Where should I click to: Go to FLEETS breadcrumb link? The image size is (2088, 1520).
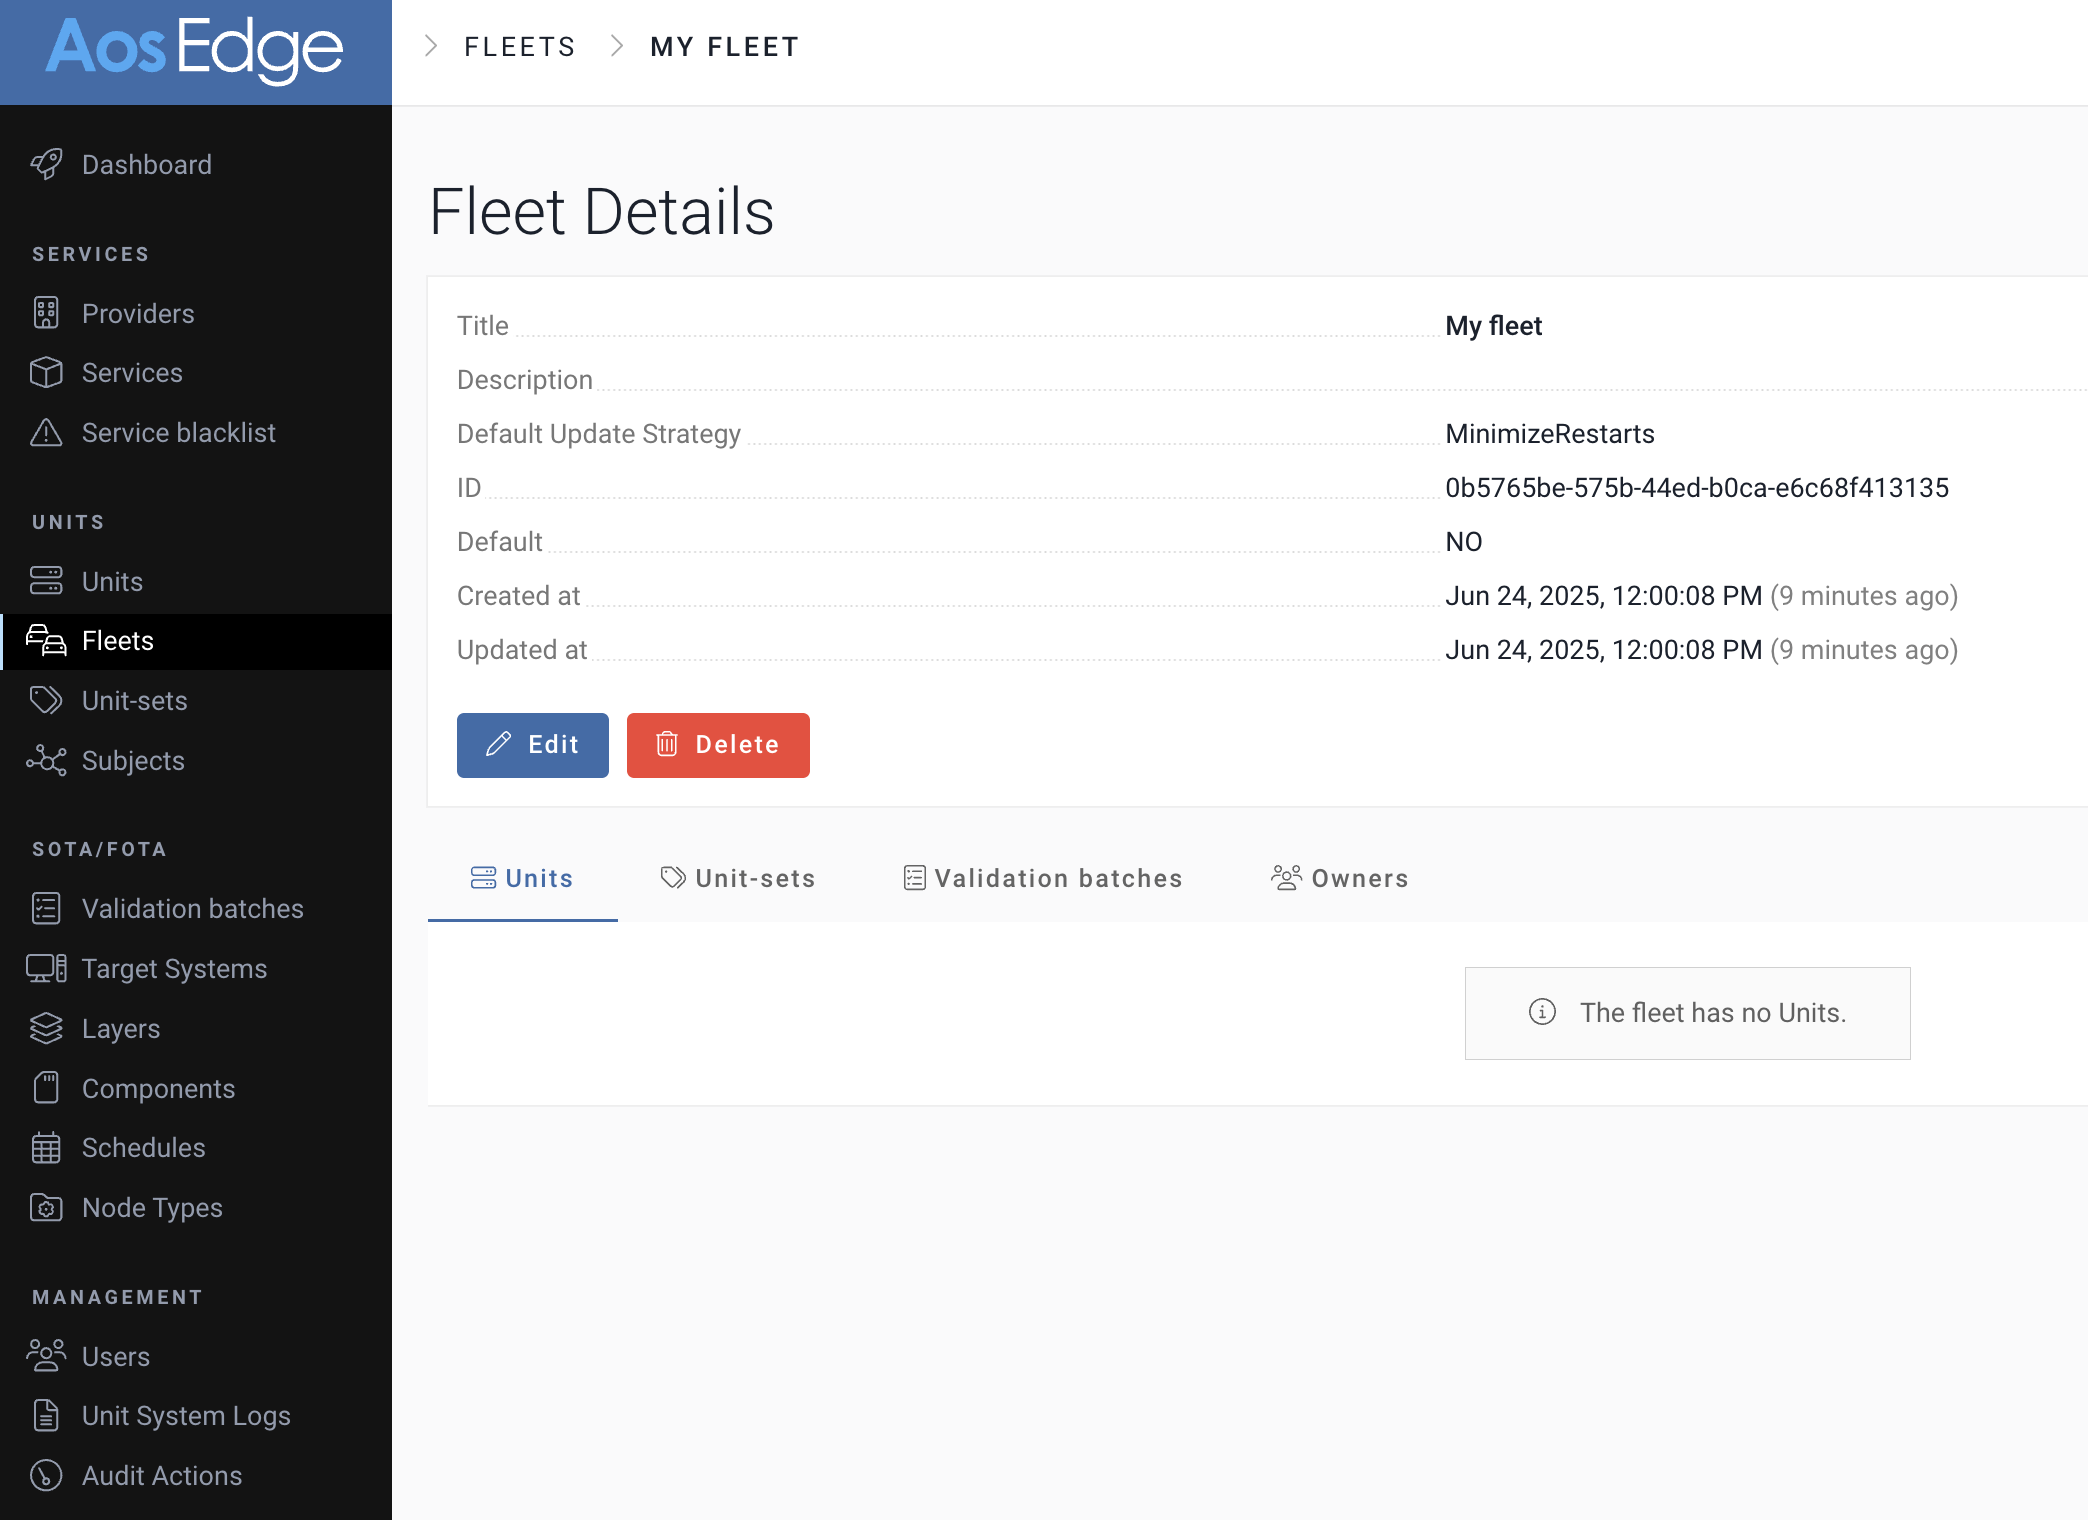click(520, 47)
